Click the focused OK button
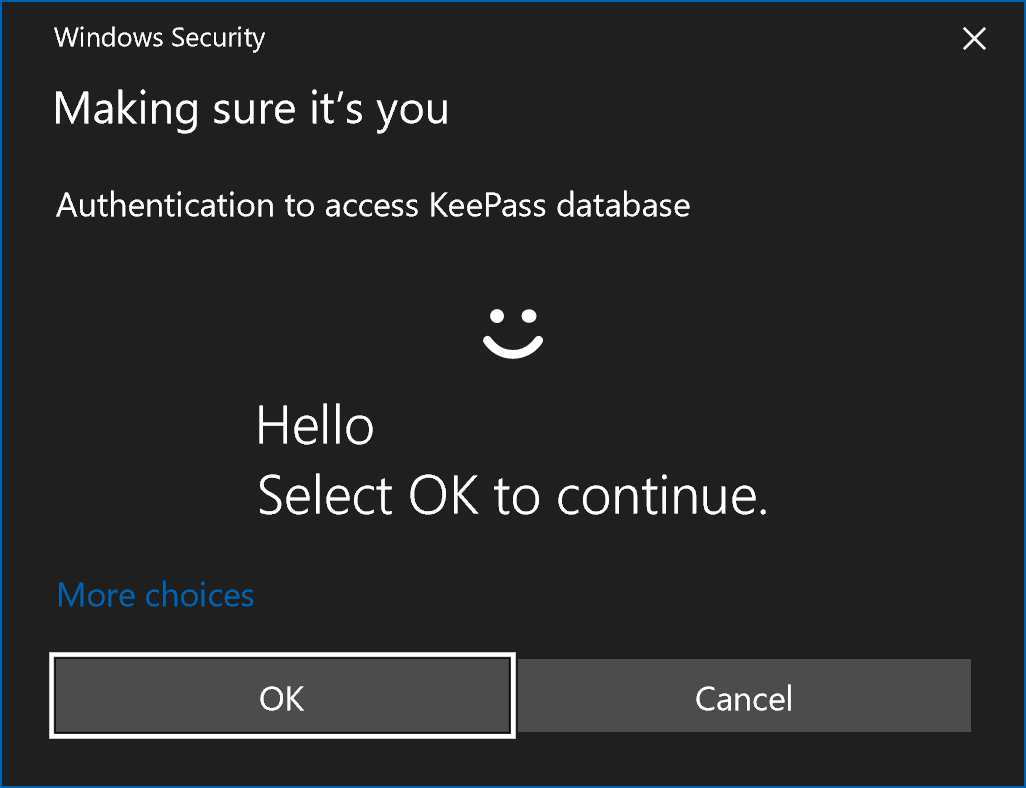1026x788 pixels. point(282,696)
